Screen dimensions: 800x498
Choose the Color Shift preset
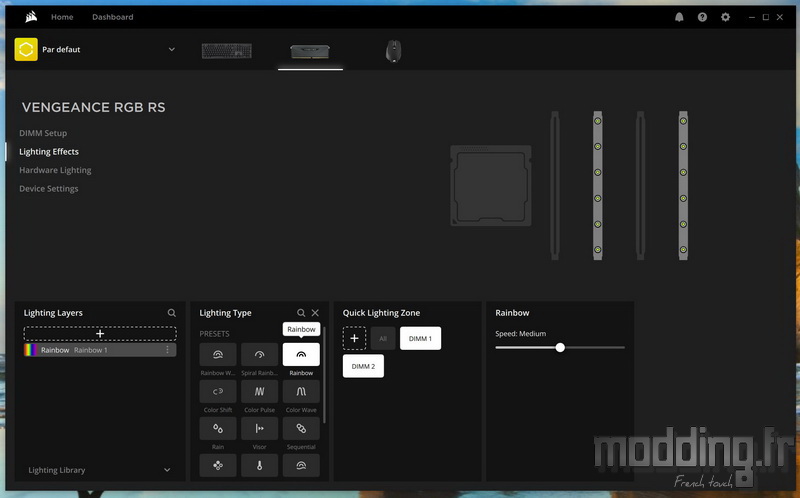[x=218, y=391]
